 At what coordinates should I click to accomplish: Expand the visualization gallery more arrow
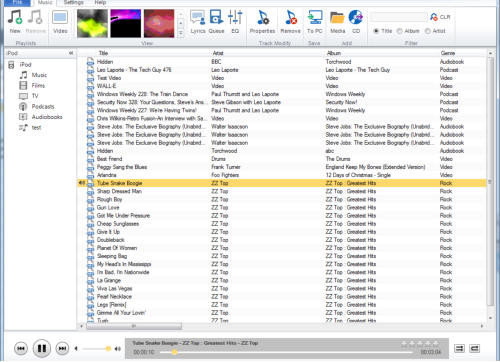click(180, 33)
